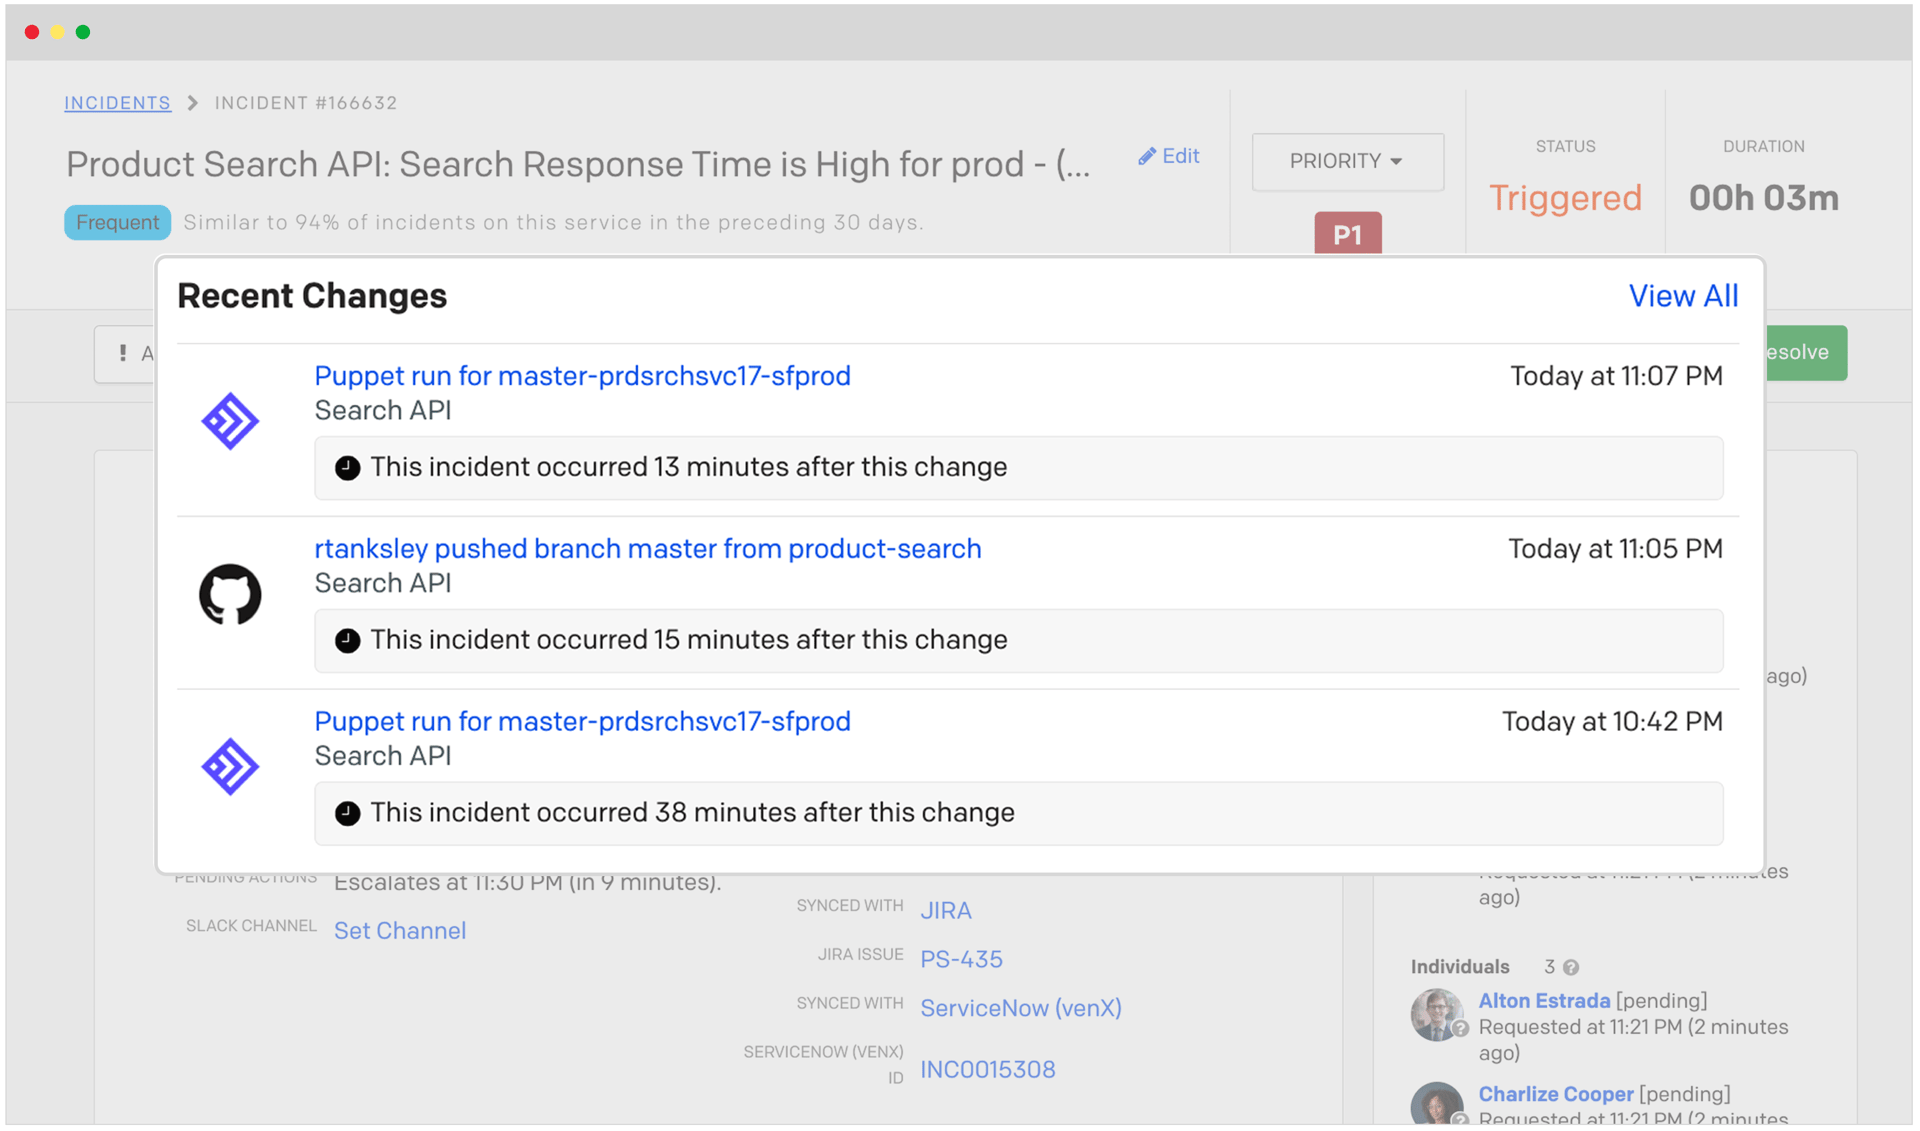Open ServiceNow ID INC0015308
The width and height of the screenshot is (1920, 1131).
(987, 1069)
